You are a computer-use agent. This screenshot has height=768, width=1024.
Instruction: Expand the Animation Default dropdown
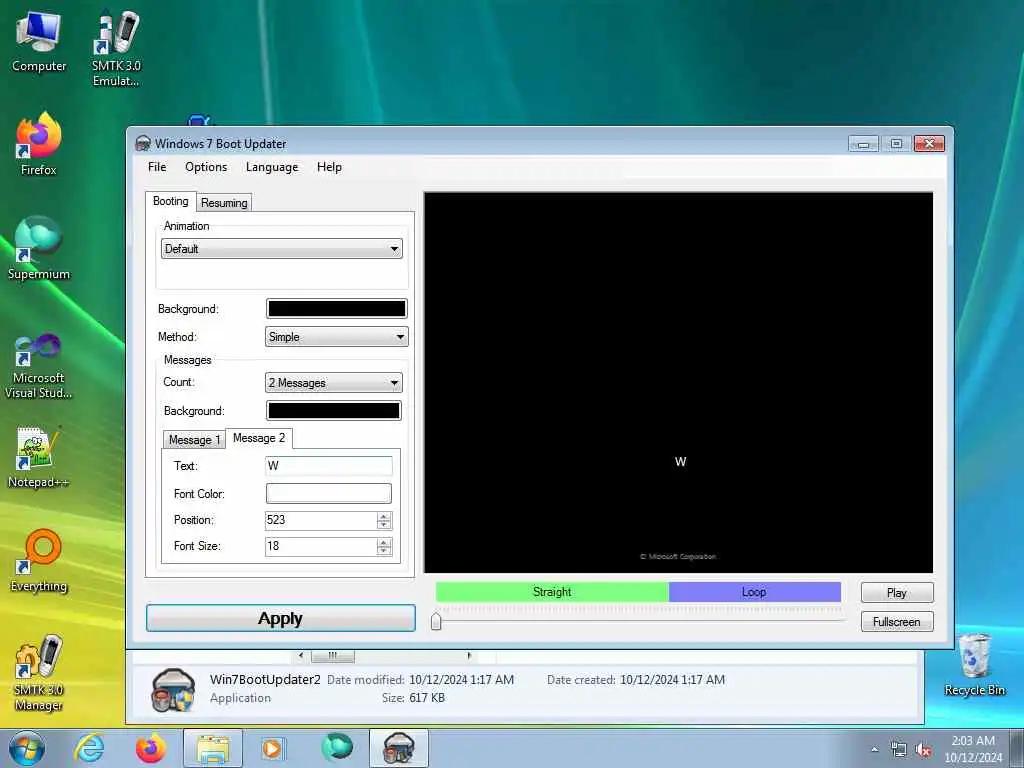point(281,249)
